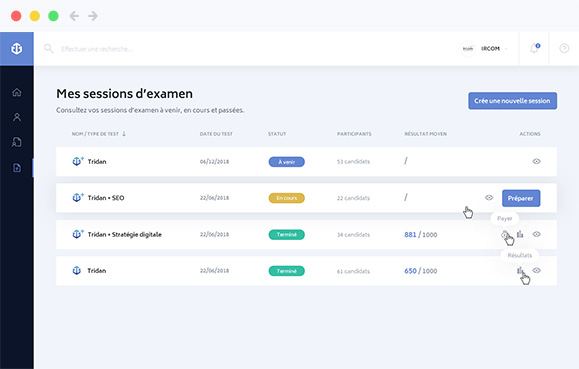Click the '650 / 1000' average result
Image resolution: width=579 pixels, height=369 pixels.
[x=421, y=271]
